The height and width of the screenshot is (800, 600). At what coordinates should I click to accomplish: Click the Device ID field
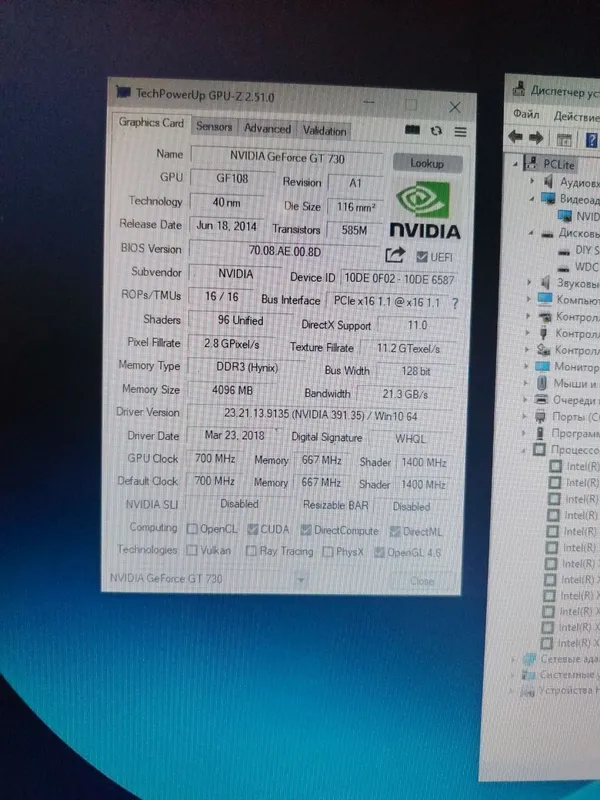pyautogui.click(x=398, y=279)
